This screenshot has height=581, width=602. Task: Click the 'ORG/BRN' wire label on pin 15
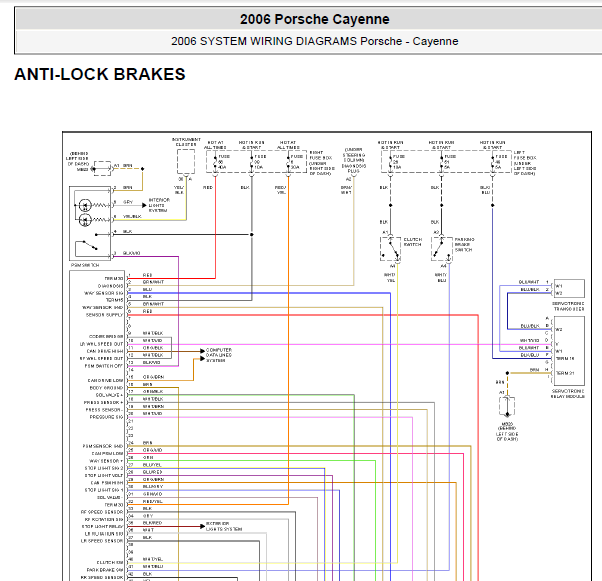[153, 377]
